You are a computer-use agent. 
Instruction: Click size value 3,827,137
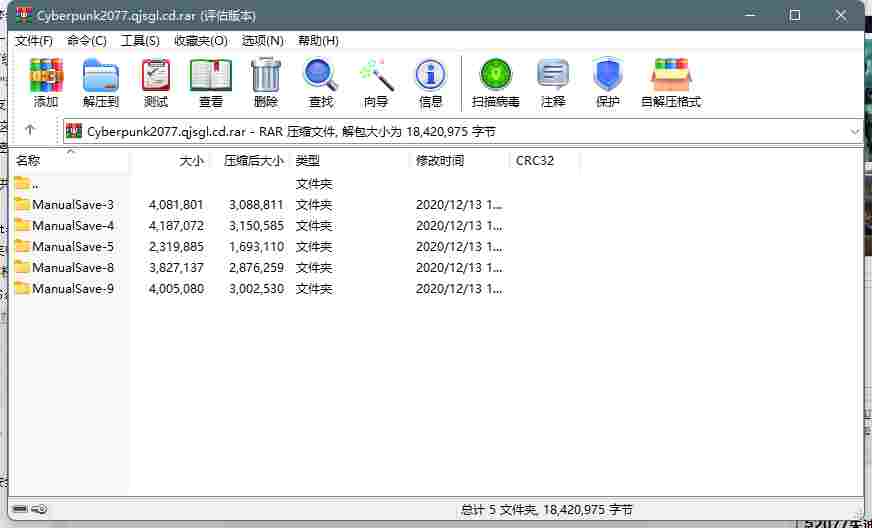(176, 268)
